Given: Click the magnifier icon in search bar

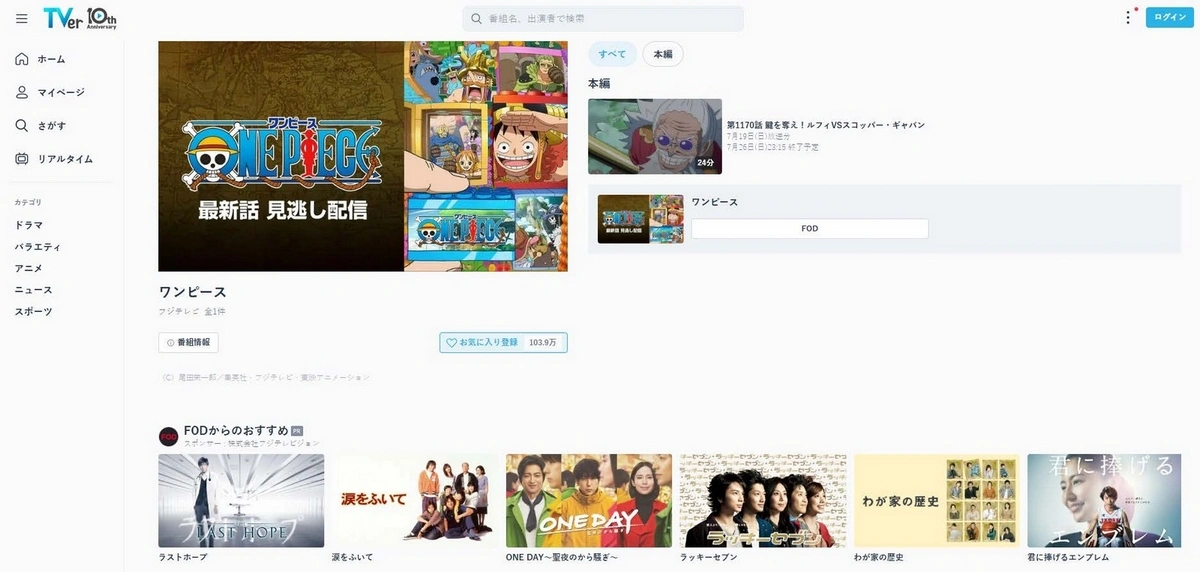Looking at the screenshot, I should point(476,18).
